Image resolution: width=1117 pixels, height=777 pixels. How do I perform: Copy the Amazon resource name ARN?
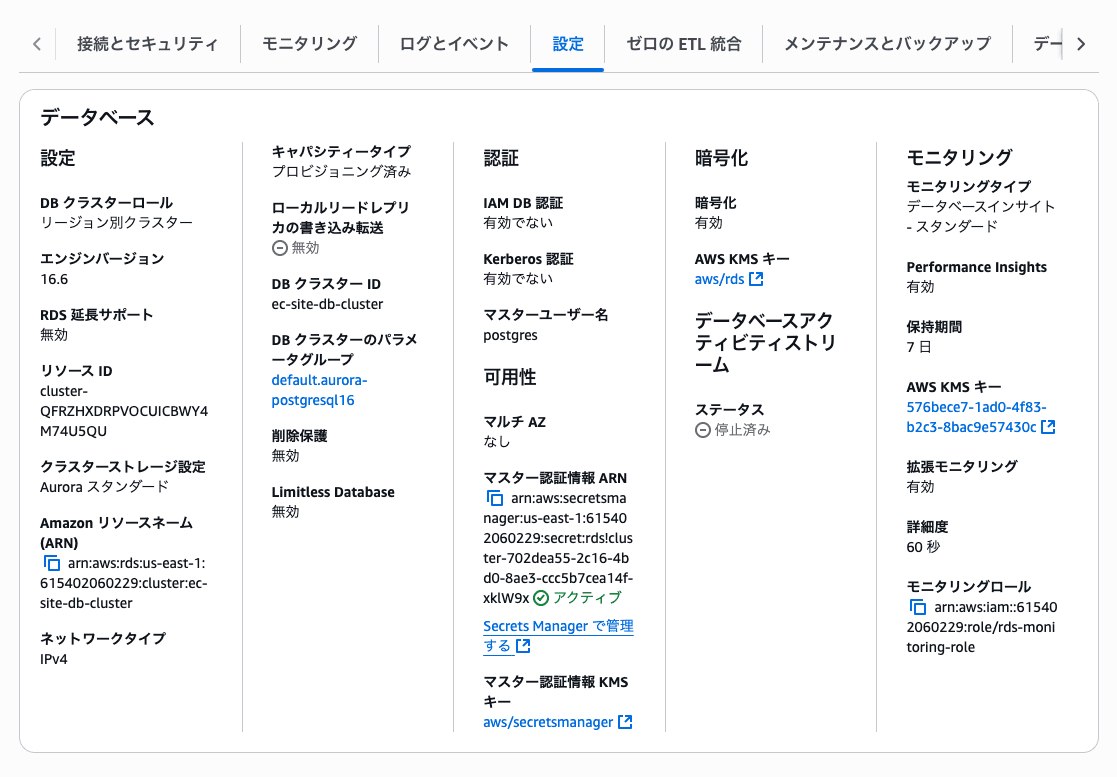pyautogui.click(x=53, y=563)
